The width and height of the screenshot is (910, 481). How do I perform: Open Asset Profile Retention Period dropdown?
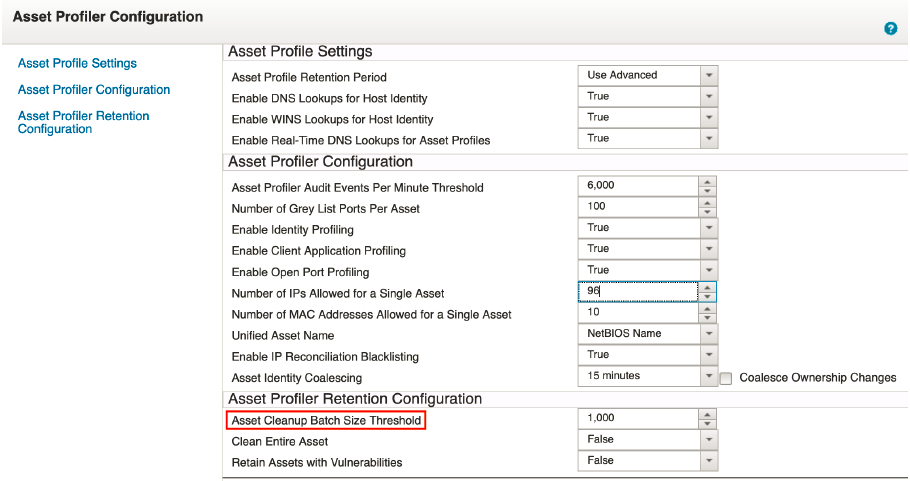click(x=708, y=76)
